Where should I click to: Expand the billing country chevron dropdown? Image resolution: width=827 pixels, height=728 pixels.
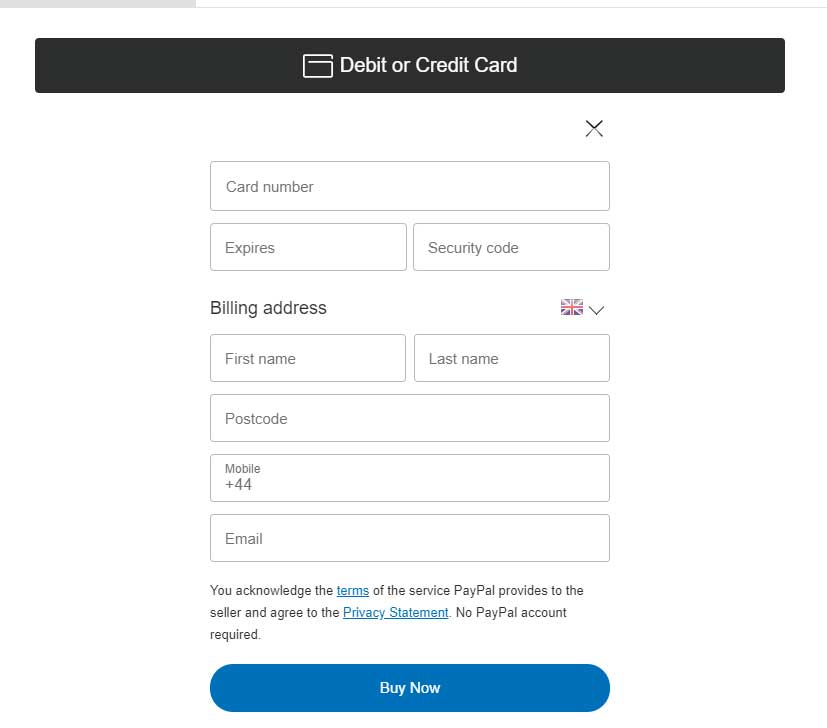pyautogui.click(x=597, y=310)
